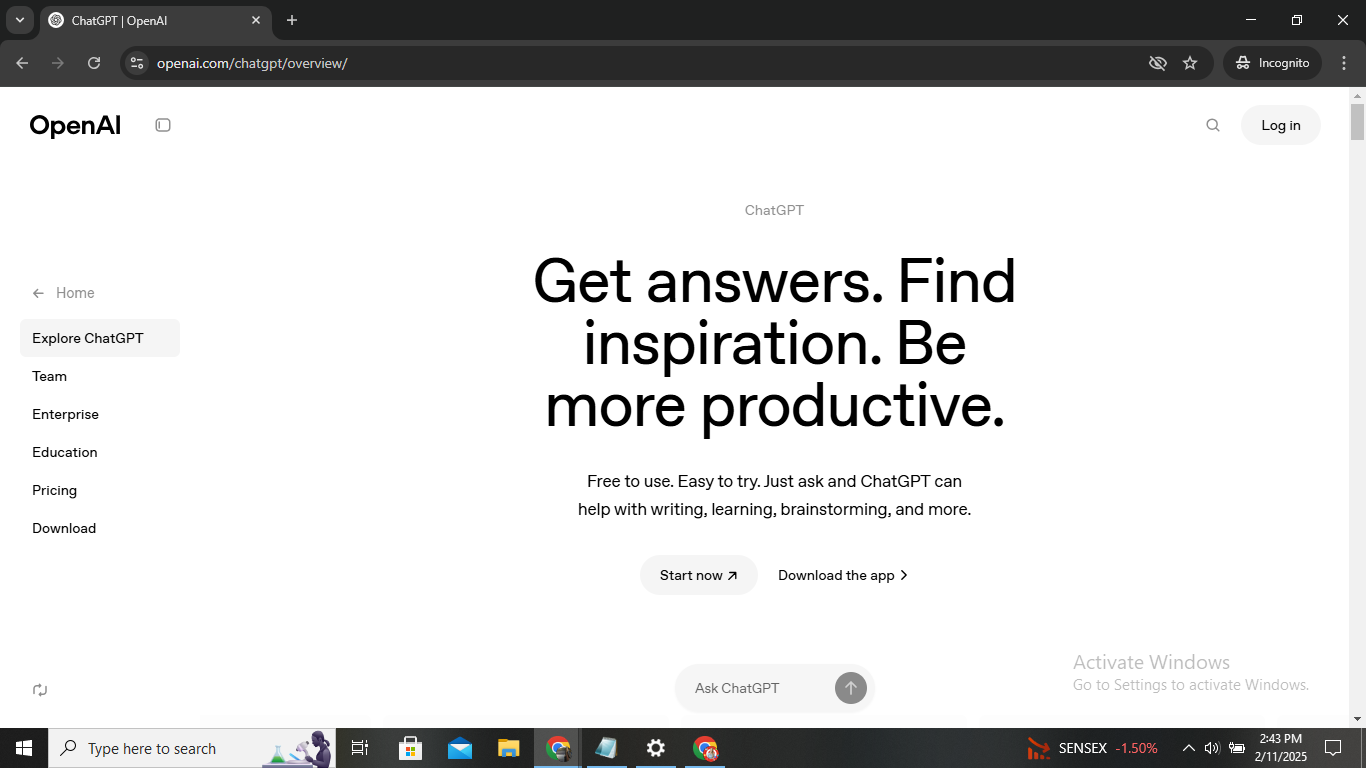Click the browser forward arrow
Viewport: 1366px width, 768px height.
58,63
